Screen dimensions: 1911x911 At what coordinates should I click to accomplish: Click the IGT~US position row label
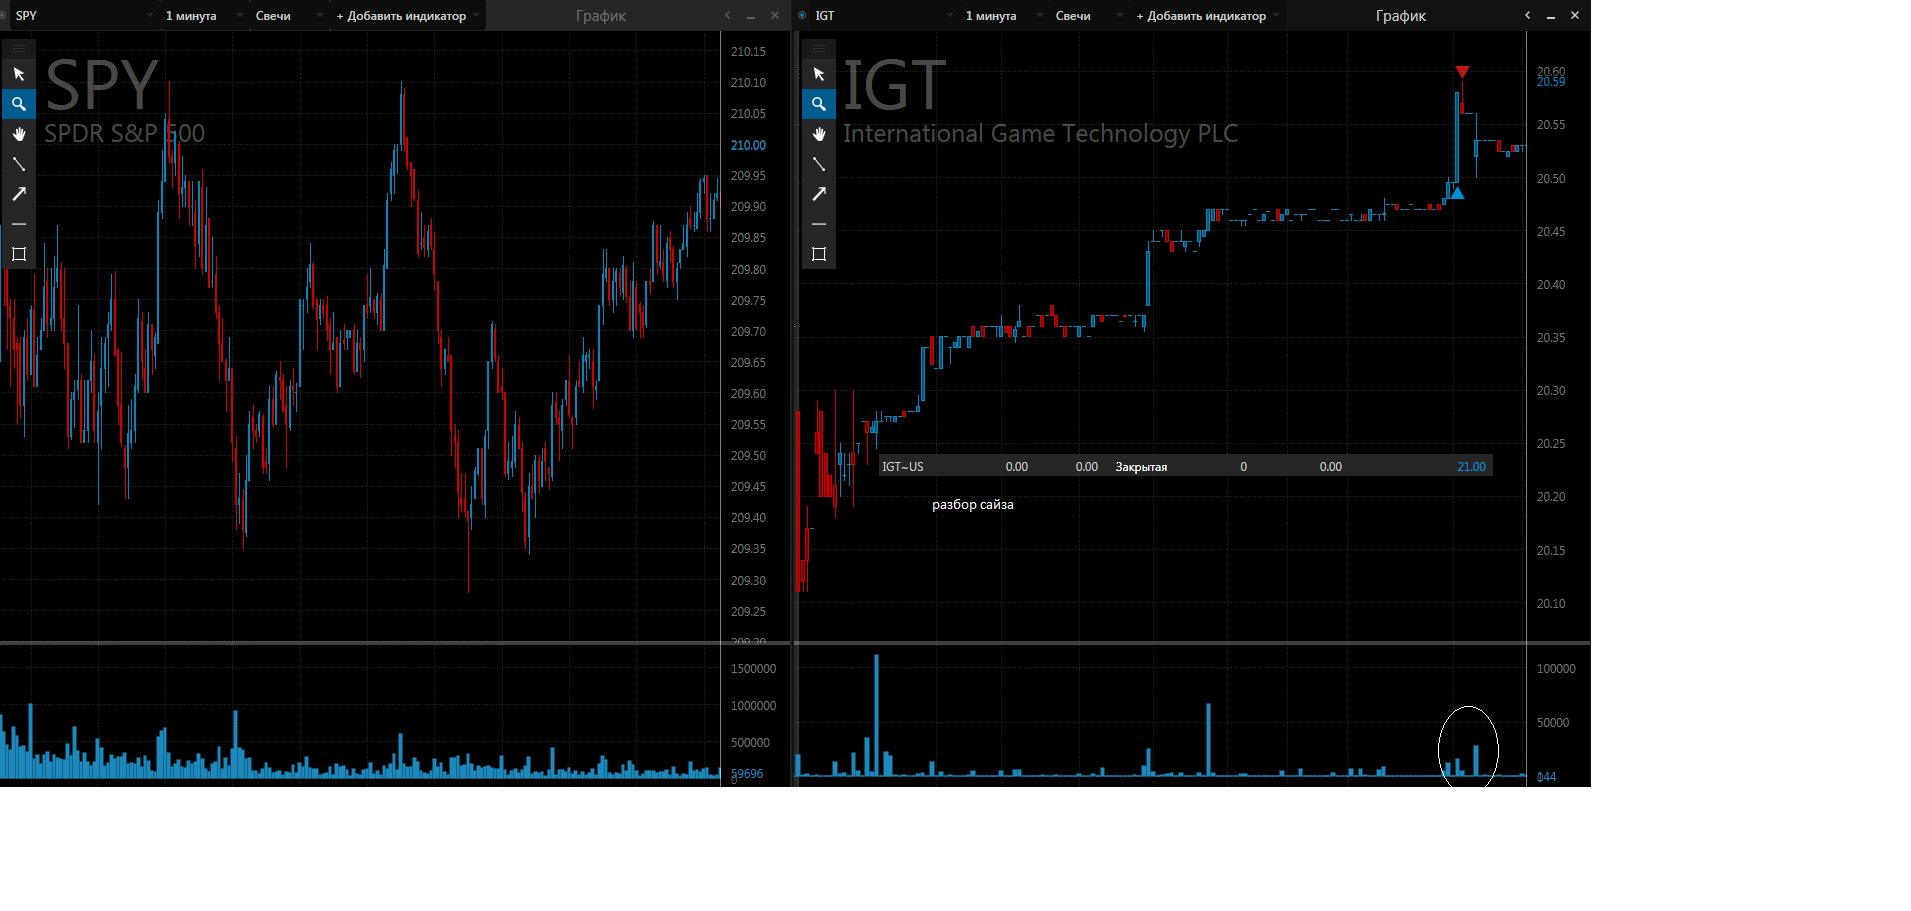point(902,467)
